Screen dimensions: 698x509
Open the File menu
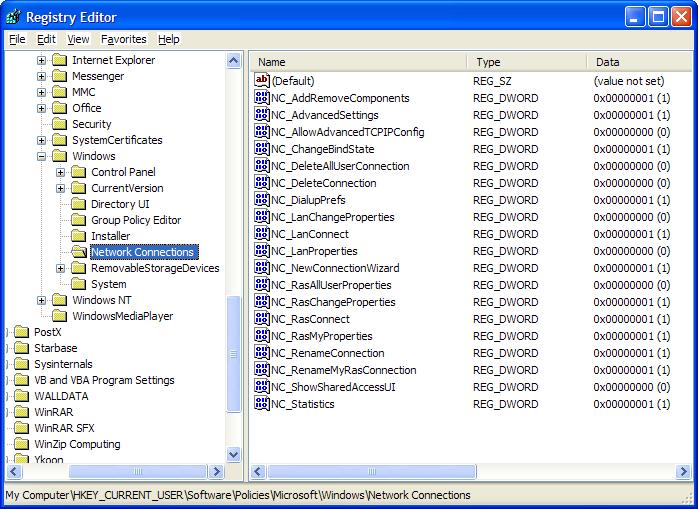[17, 39]
